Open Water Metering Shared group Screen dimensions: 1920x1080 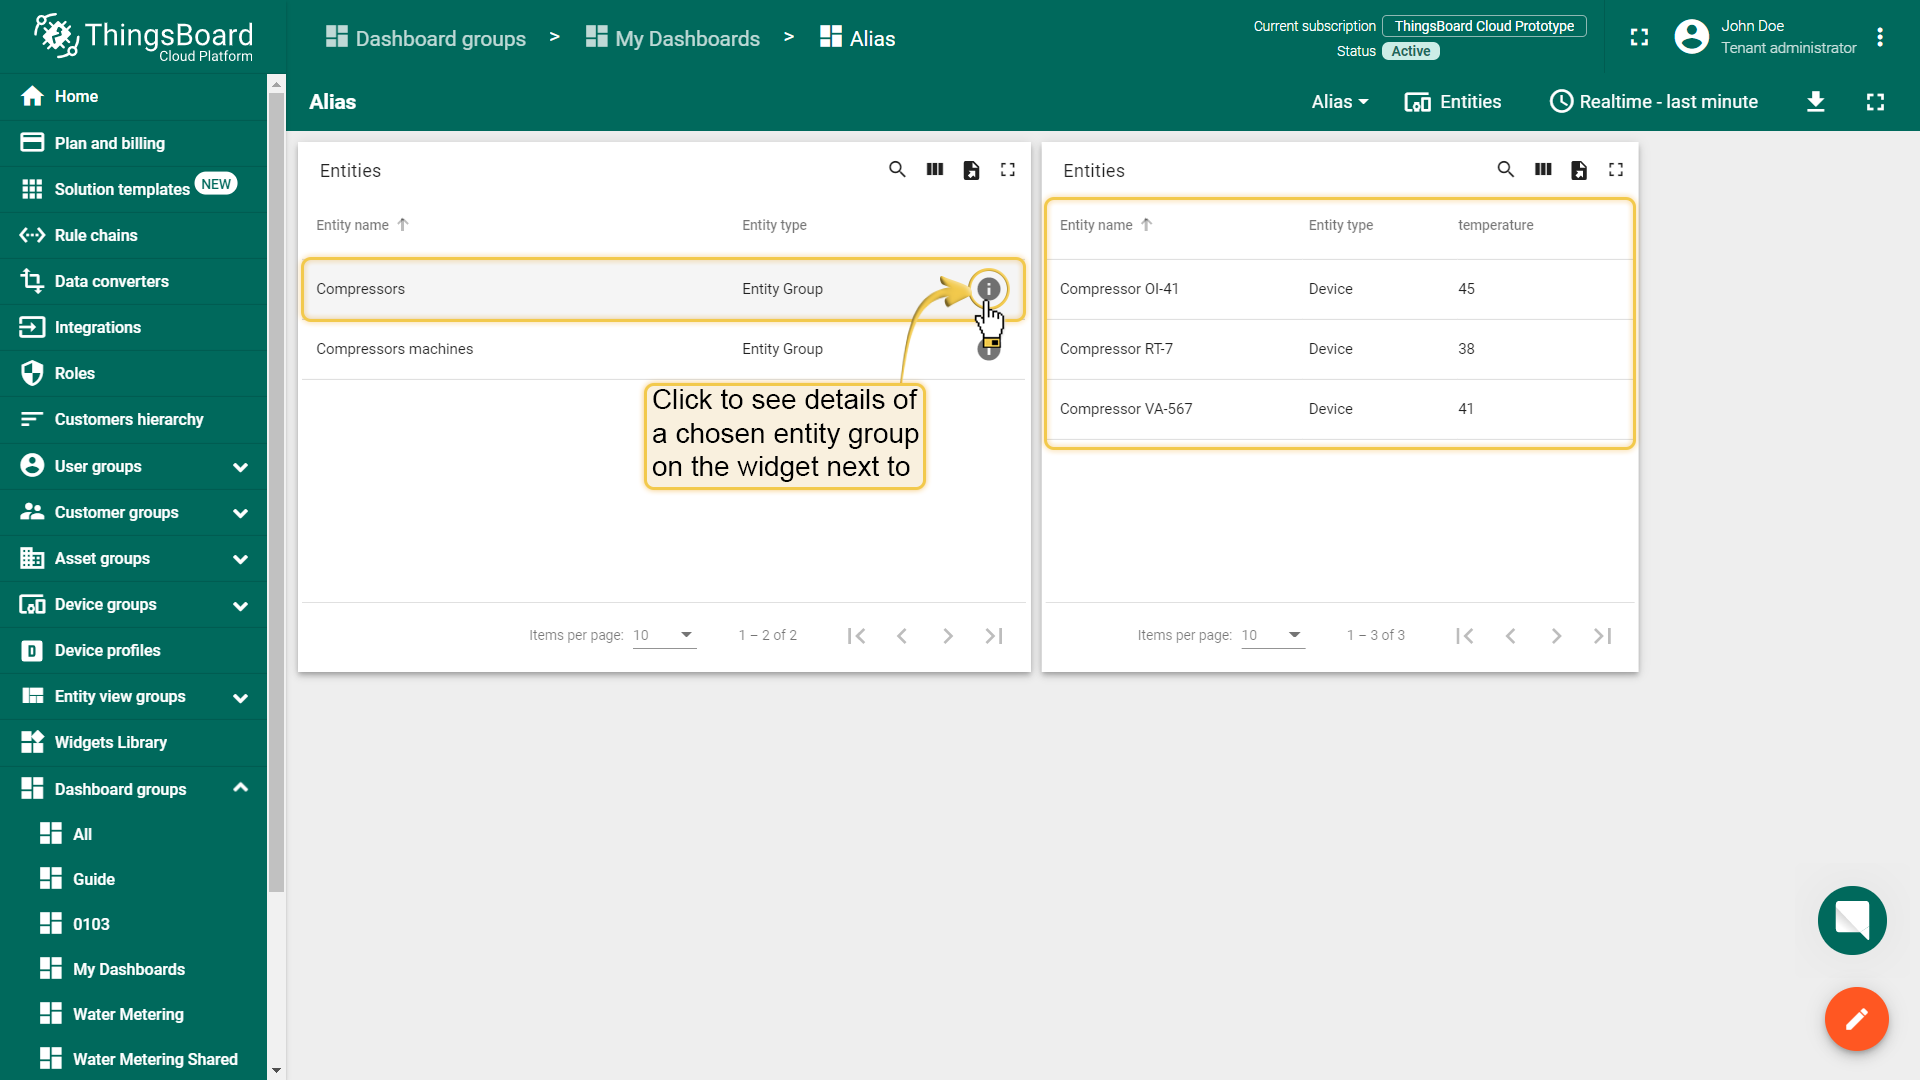(133, 1059)
